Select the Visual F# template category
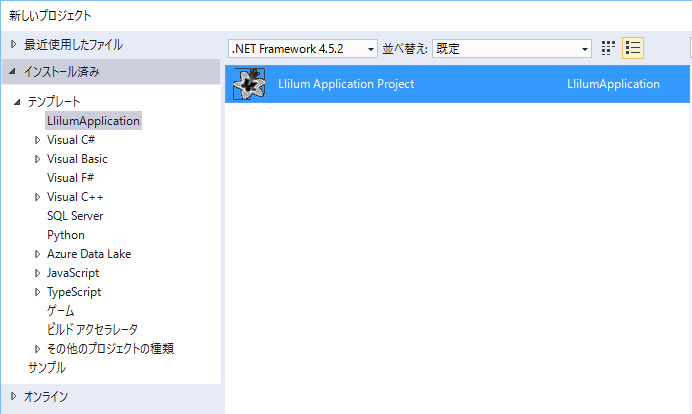The image size is (692, 414). click(70, 178)
